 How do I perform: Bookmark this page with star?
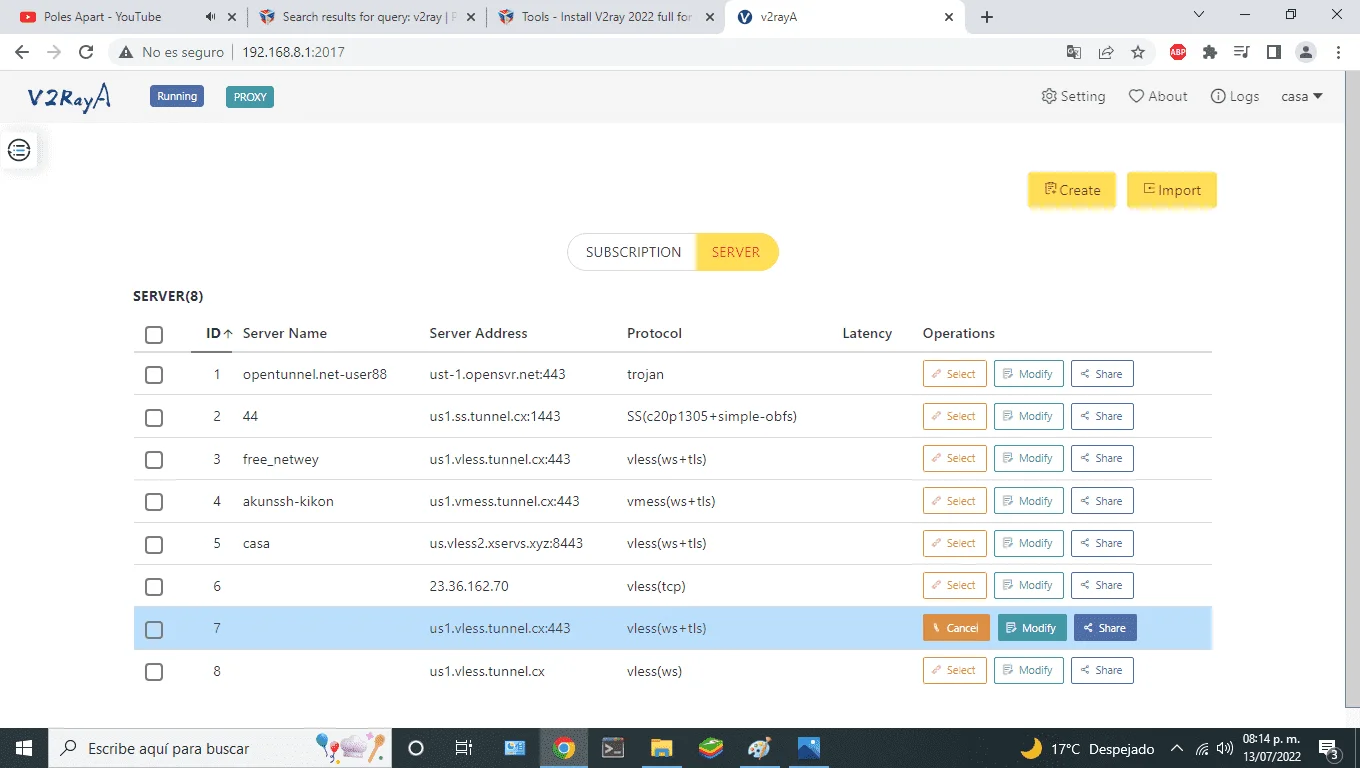coord(1138,52)
